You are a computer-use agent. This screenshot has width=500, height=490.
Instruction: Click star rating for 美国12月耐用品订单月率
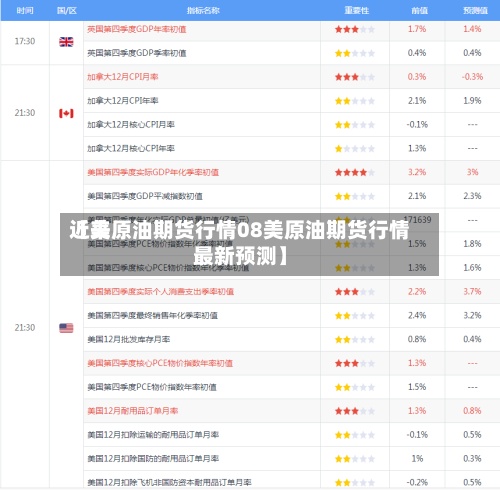(x=355, y=411)
